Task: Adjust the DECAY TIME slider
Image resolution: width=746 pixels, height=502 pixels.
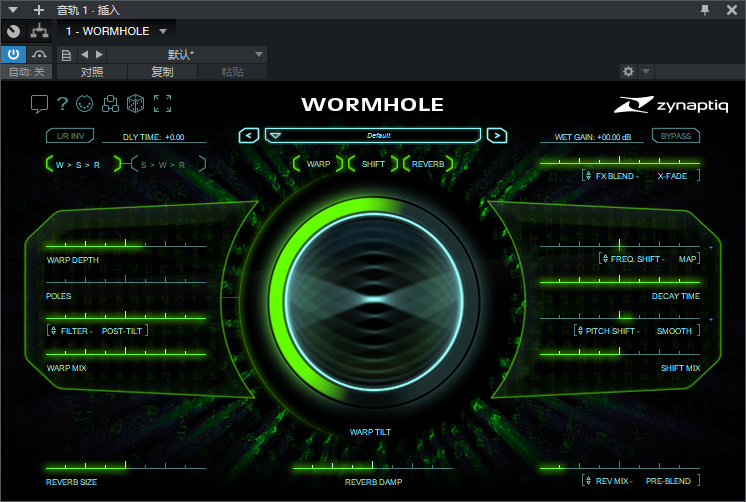Action: click(619, 282)
